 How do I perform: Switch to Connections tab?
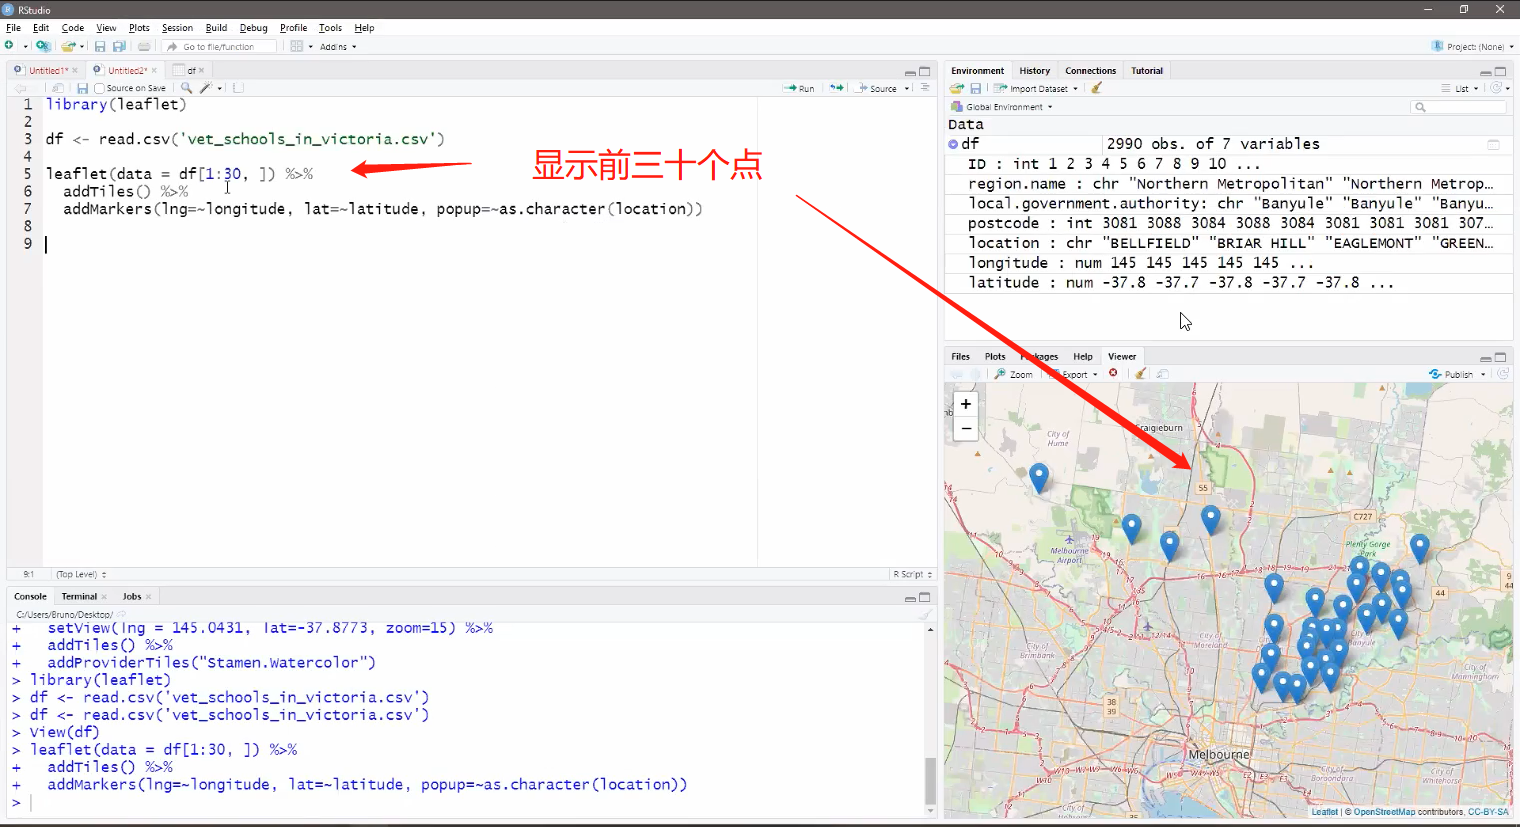coord(1090,71)
